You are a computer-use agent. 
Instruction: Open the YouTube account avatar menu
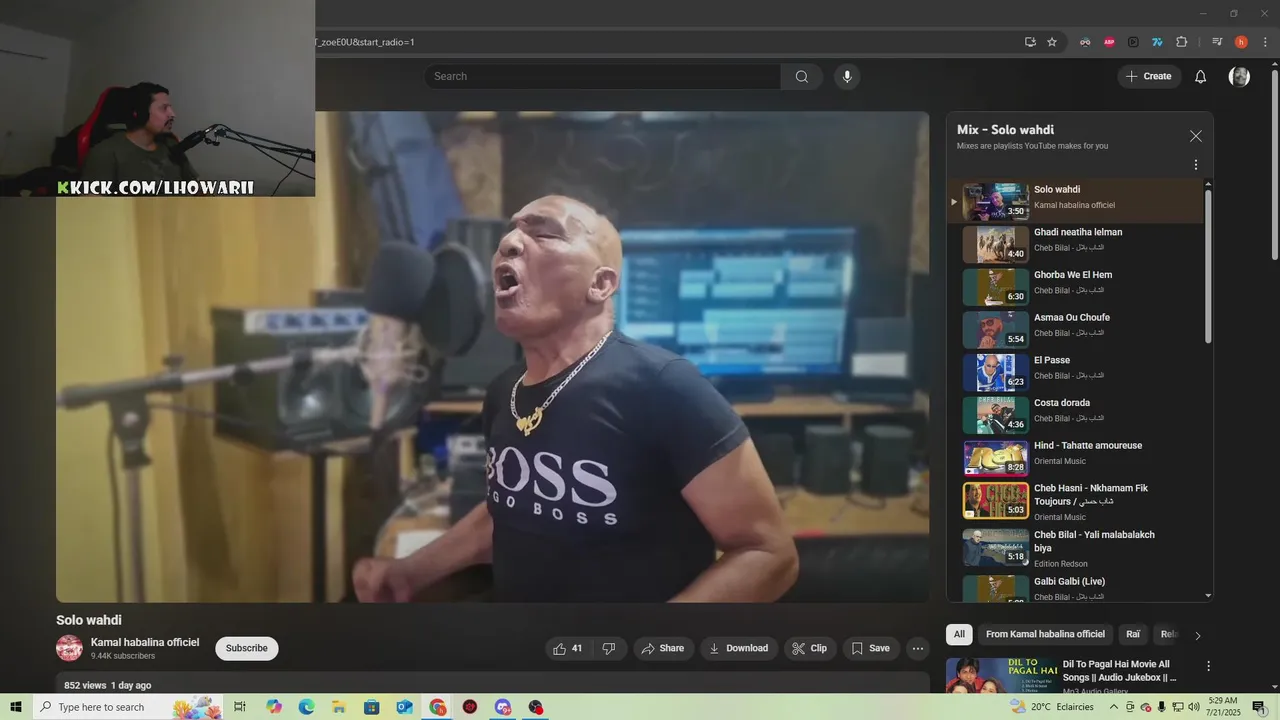point(1239,77)
